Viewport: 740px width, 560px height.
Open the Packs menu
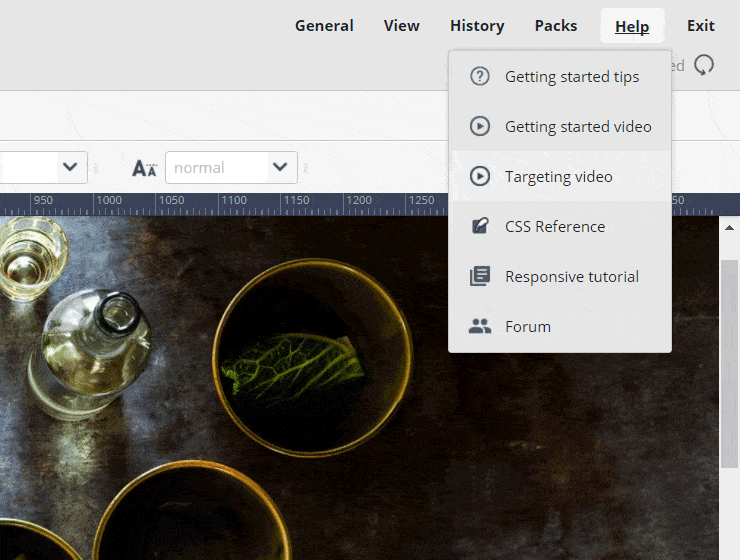click(556, 26)
